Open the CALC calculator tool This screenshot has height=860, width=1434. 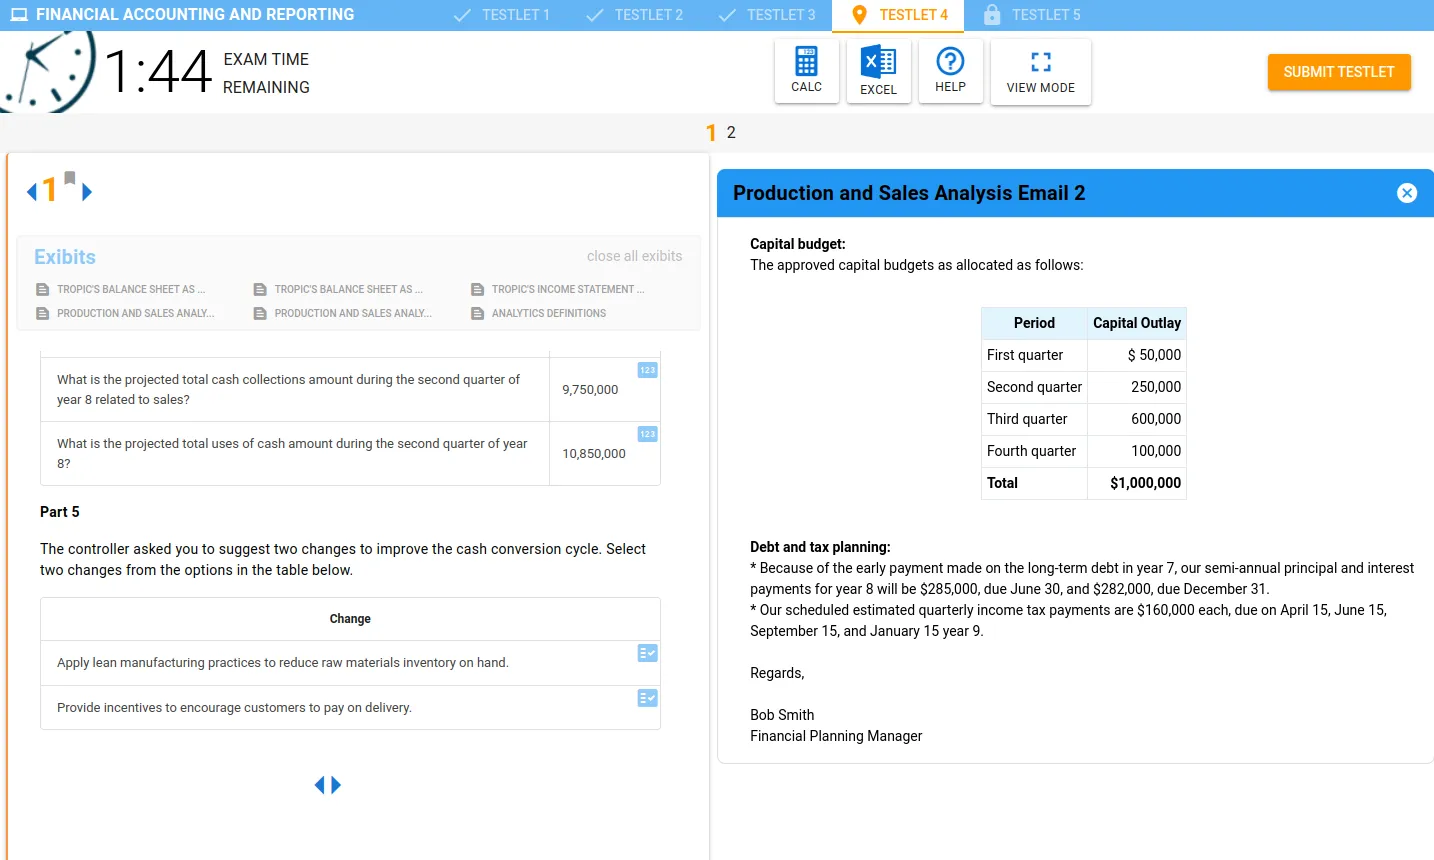[x=806, y=71]
